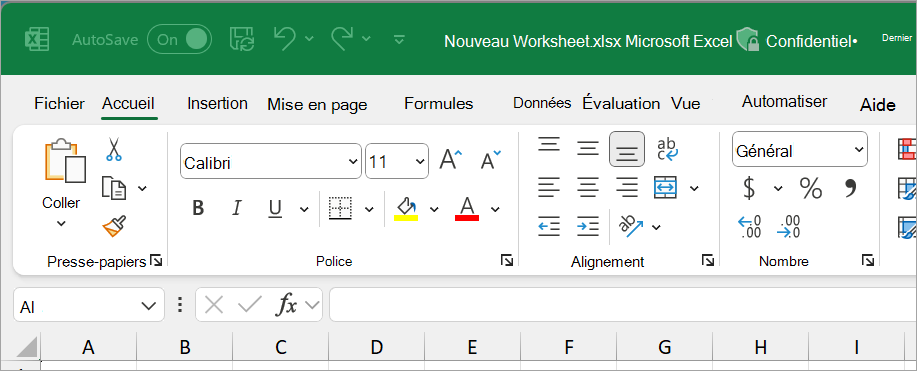The image size is (917, 371).
Task: Open the Undo history dropdown arrow
Action: (309, 39)
